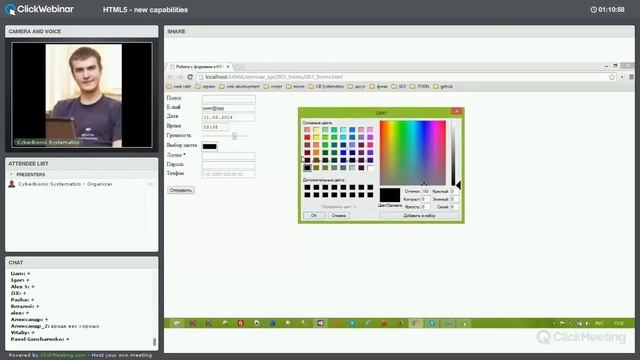The height and width of the screenshot is (360, 640).
Task: Click the Логин input field
Action: (x=229, y=156)
